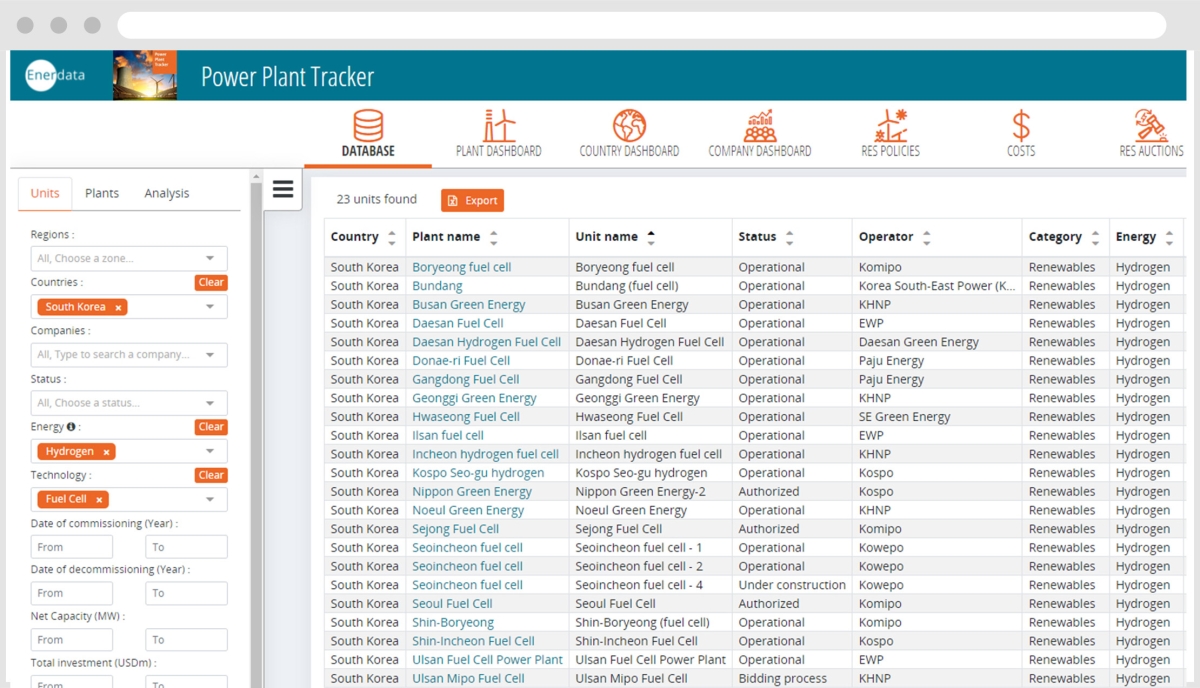
Task: Switch to the Plants tab
Action: (x=101, y=193)
